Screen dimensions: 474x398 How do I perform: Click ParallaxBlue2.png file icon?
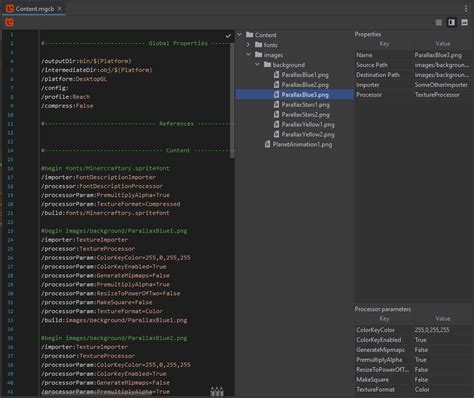(276, 85)
